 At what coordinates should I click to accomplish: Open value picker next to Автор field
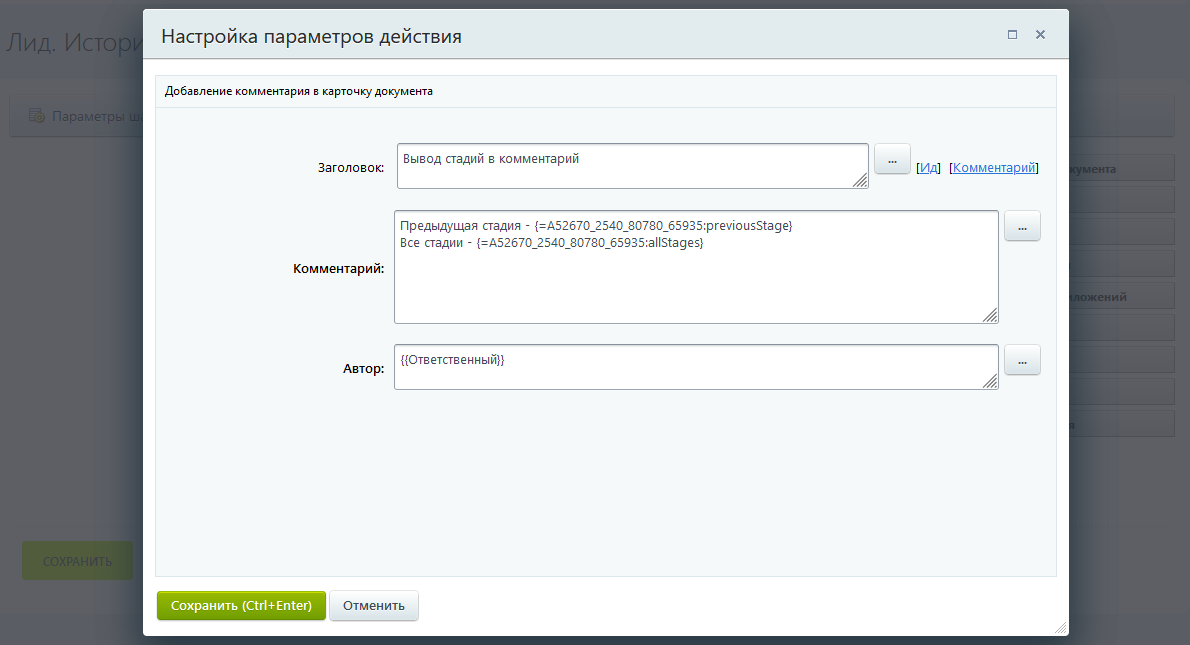click(1022, 360)
